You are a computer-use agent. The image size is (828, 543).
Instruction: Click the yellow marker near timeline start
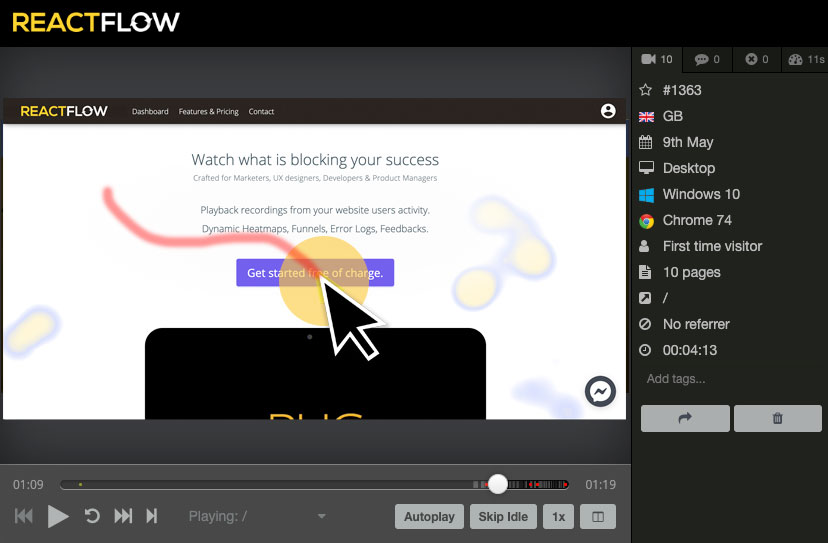(80, 484)
